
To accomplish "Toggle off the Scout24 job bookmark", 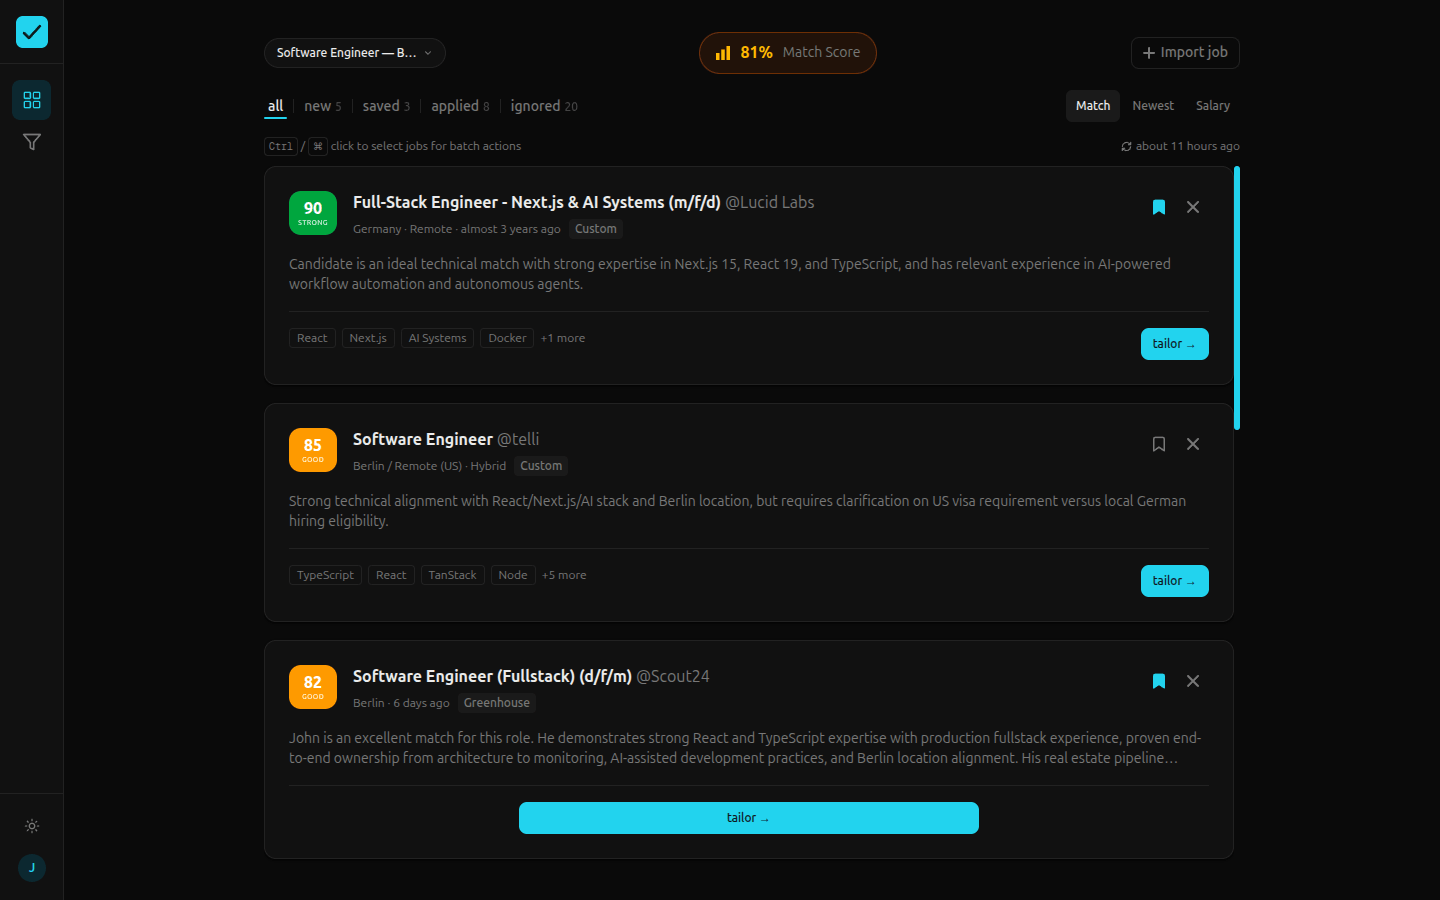I will pos(1159,681).
